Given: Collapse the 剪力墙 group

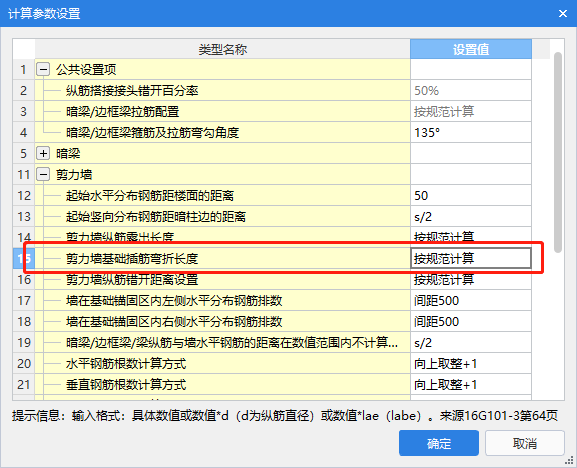Looking at the screenshot, I should 43,174.
